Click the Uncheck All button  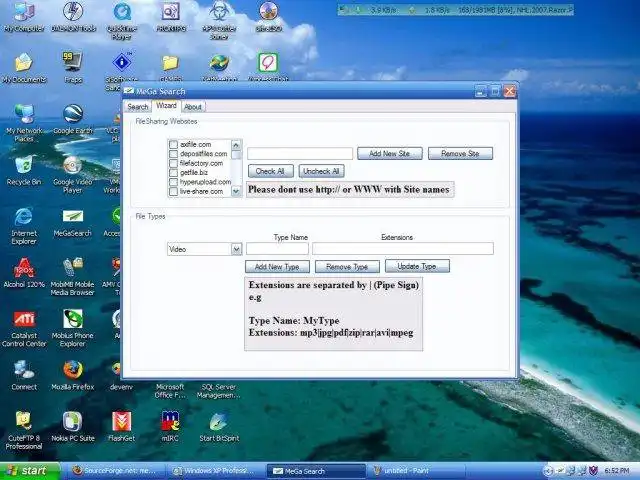tap(321, 171)
